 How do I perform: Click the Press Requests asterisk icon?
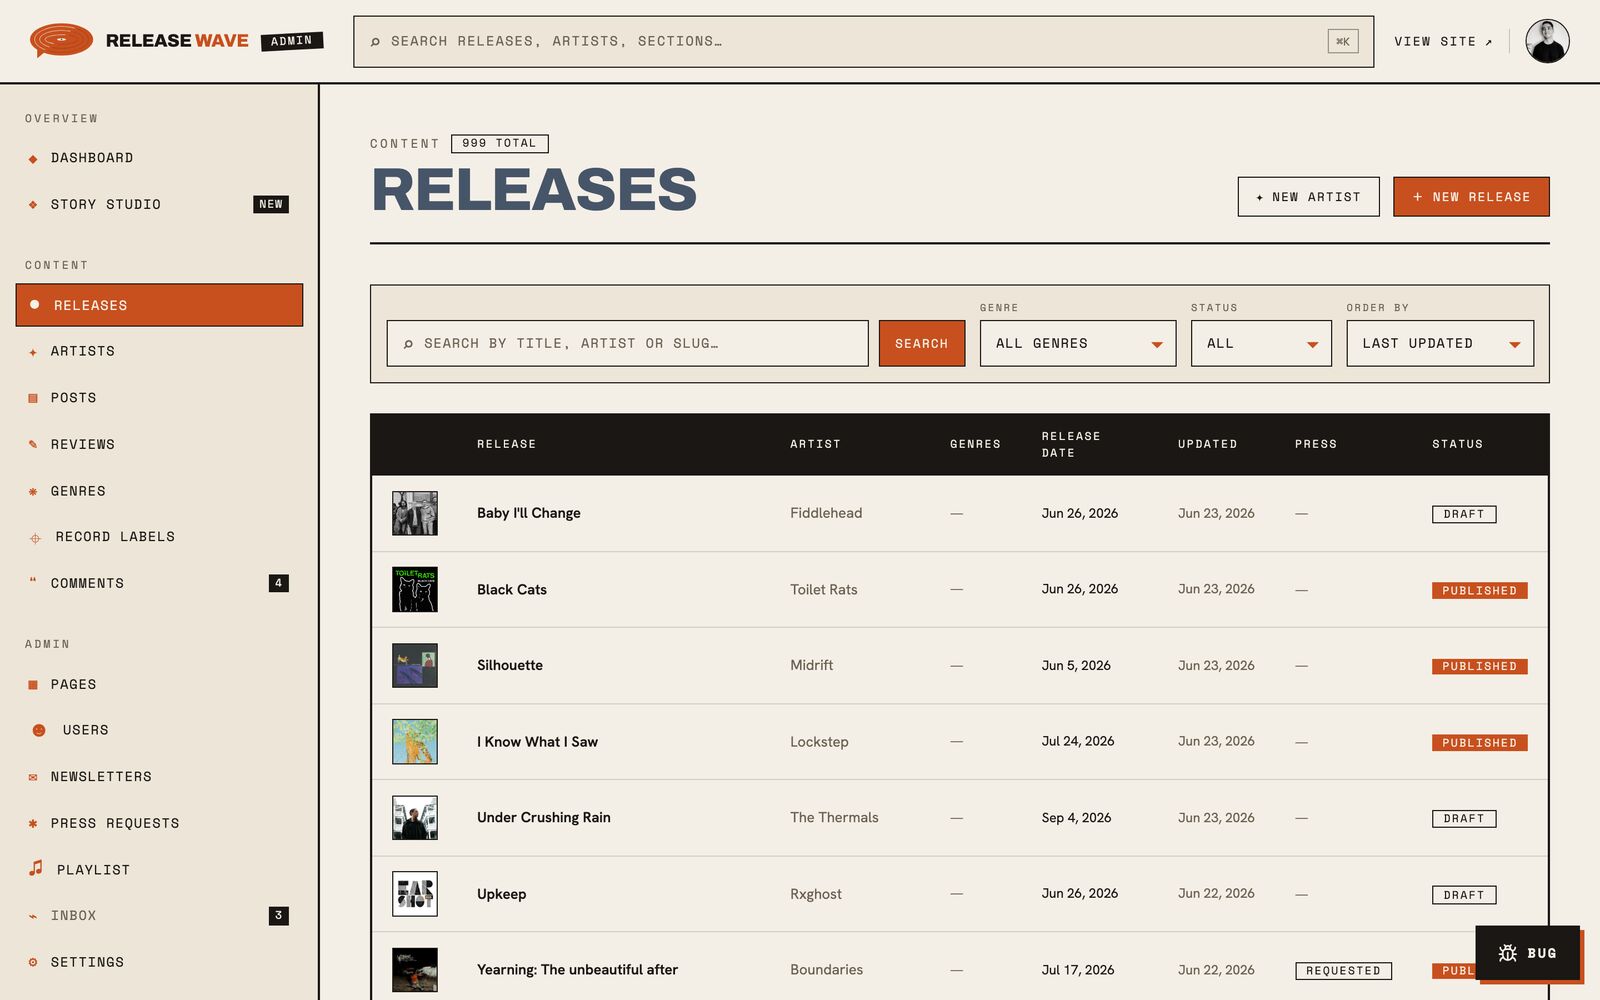[x=33, y=823]
